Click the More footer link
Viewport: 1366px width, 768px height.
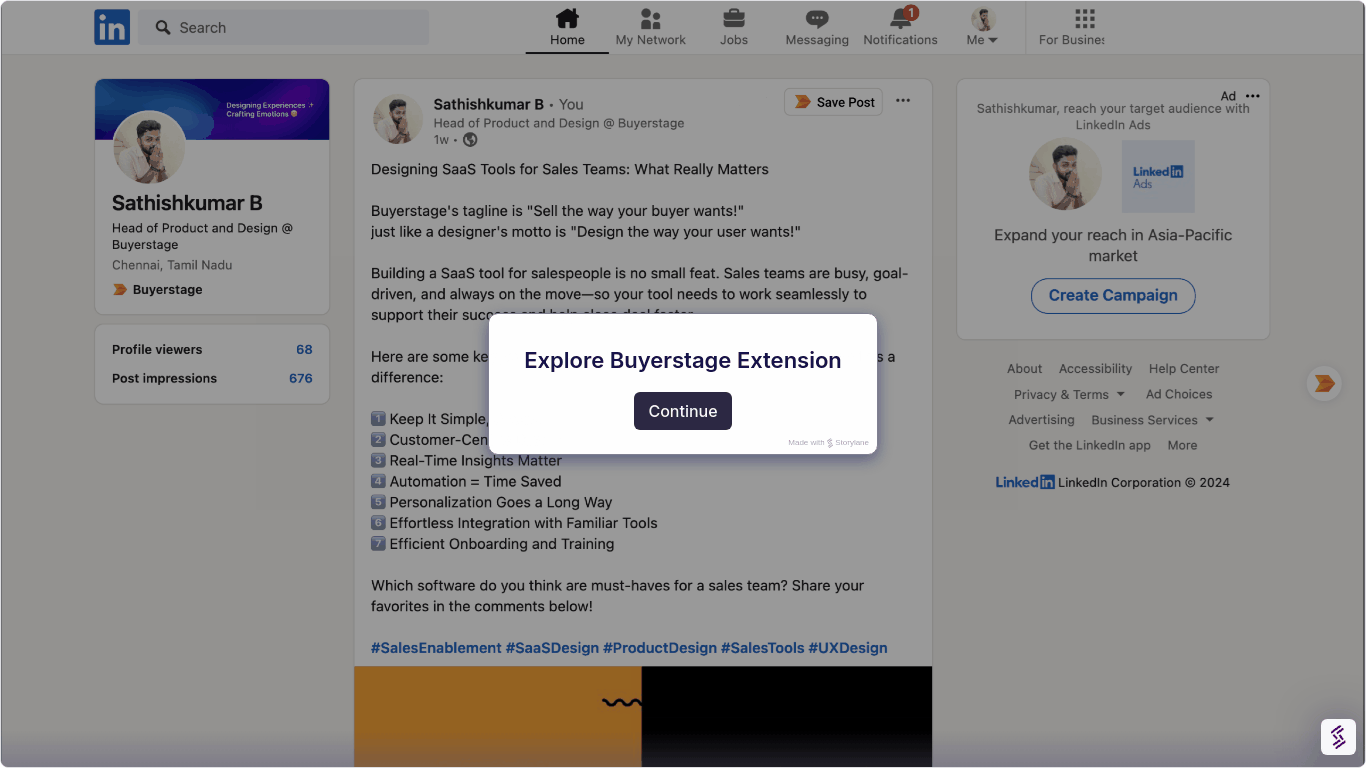pos(1182,445)
